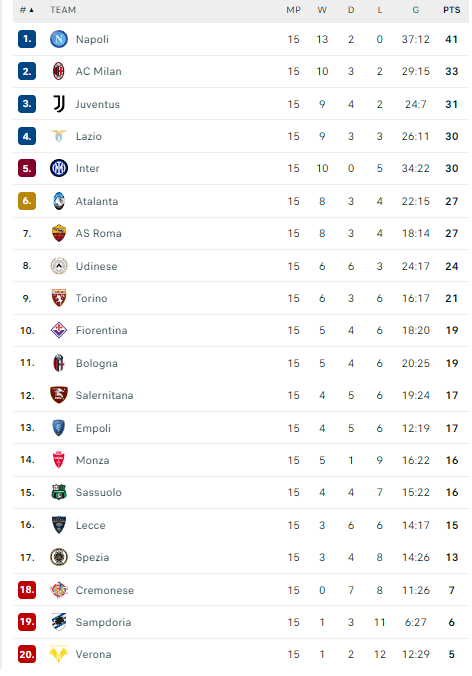Click the red rank 18 badge
The height and width of the screenshot is (676, 472).
point(27,590)
